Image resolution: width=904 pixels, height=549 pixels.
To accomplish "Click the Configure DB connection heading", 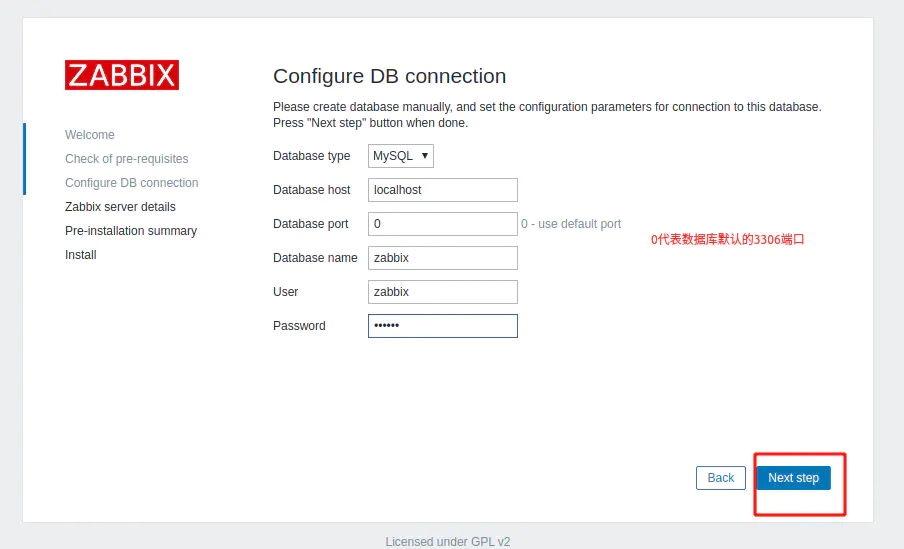I will tap(390, 77).
